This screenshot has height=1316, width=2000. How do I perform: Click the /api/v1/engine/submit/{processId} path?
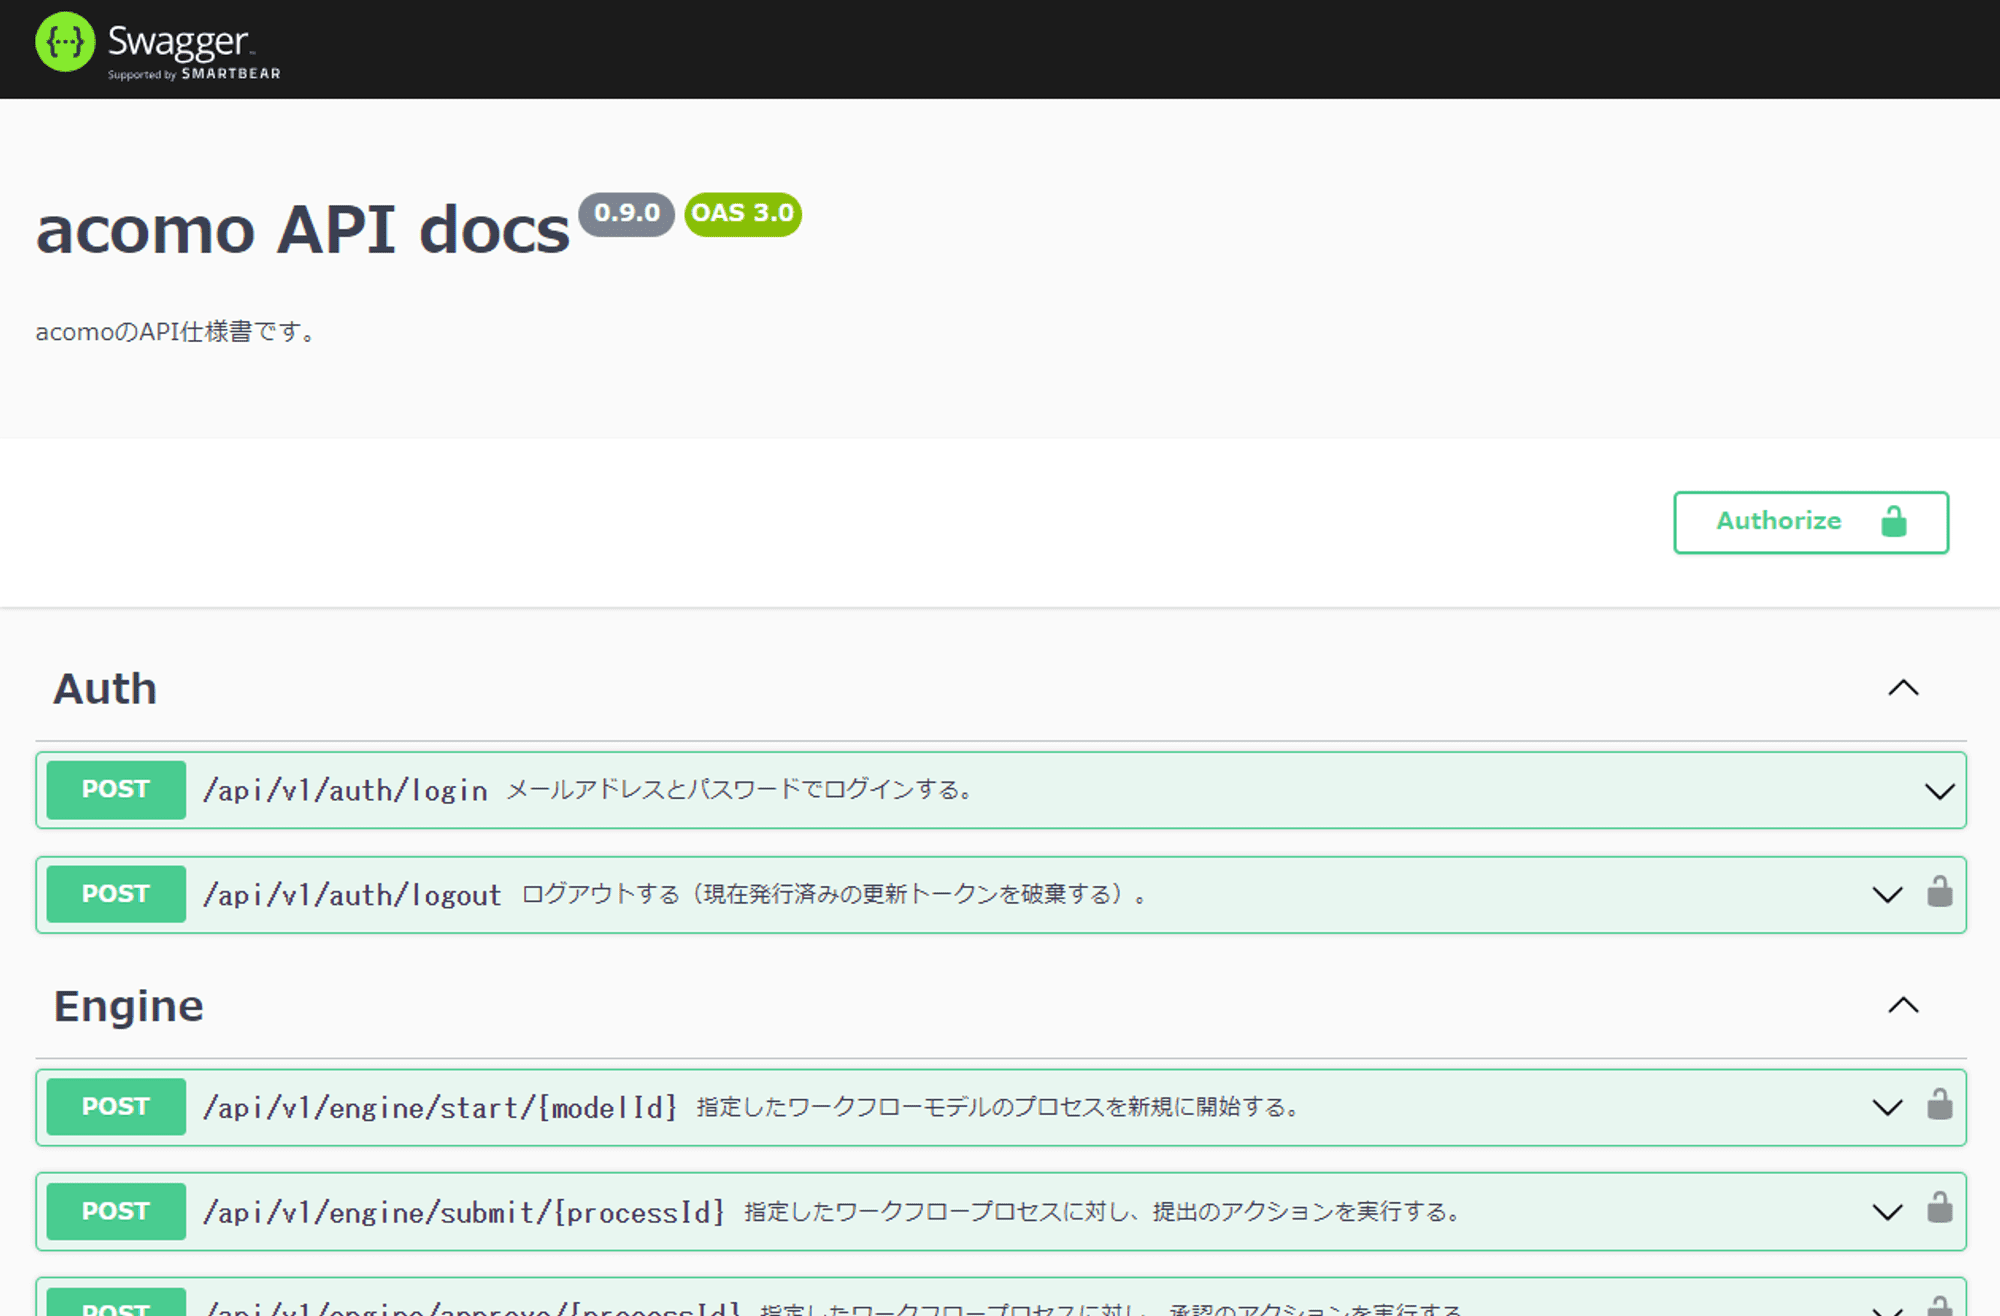(x=463, y=1212)
